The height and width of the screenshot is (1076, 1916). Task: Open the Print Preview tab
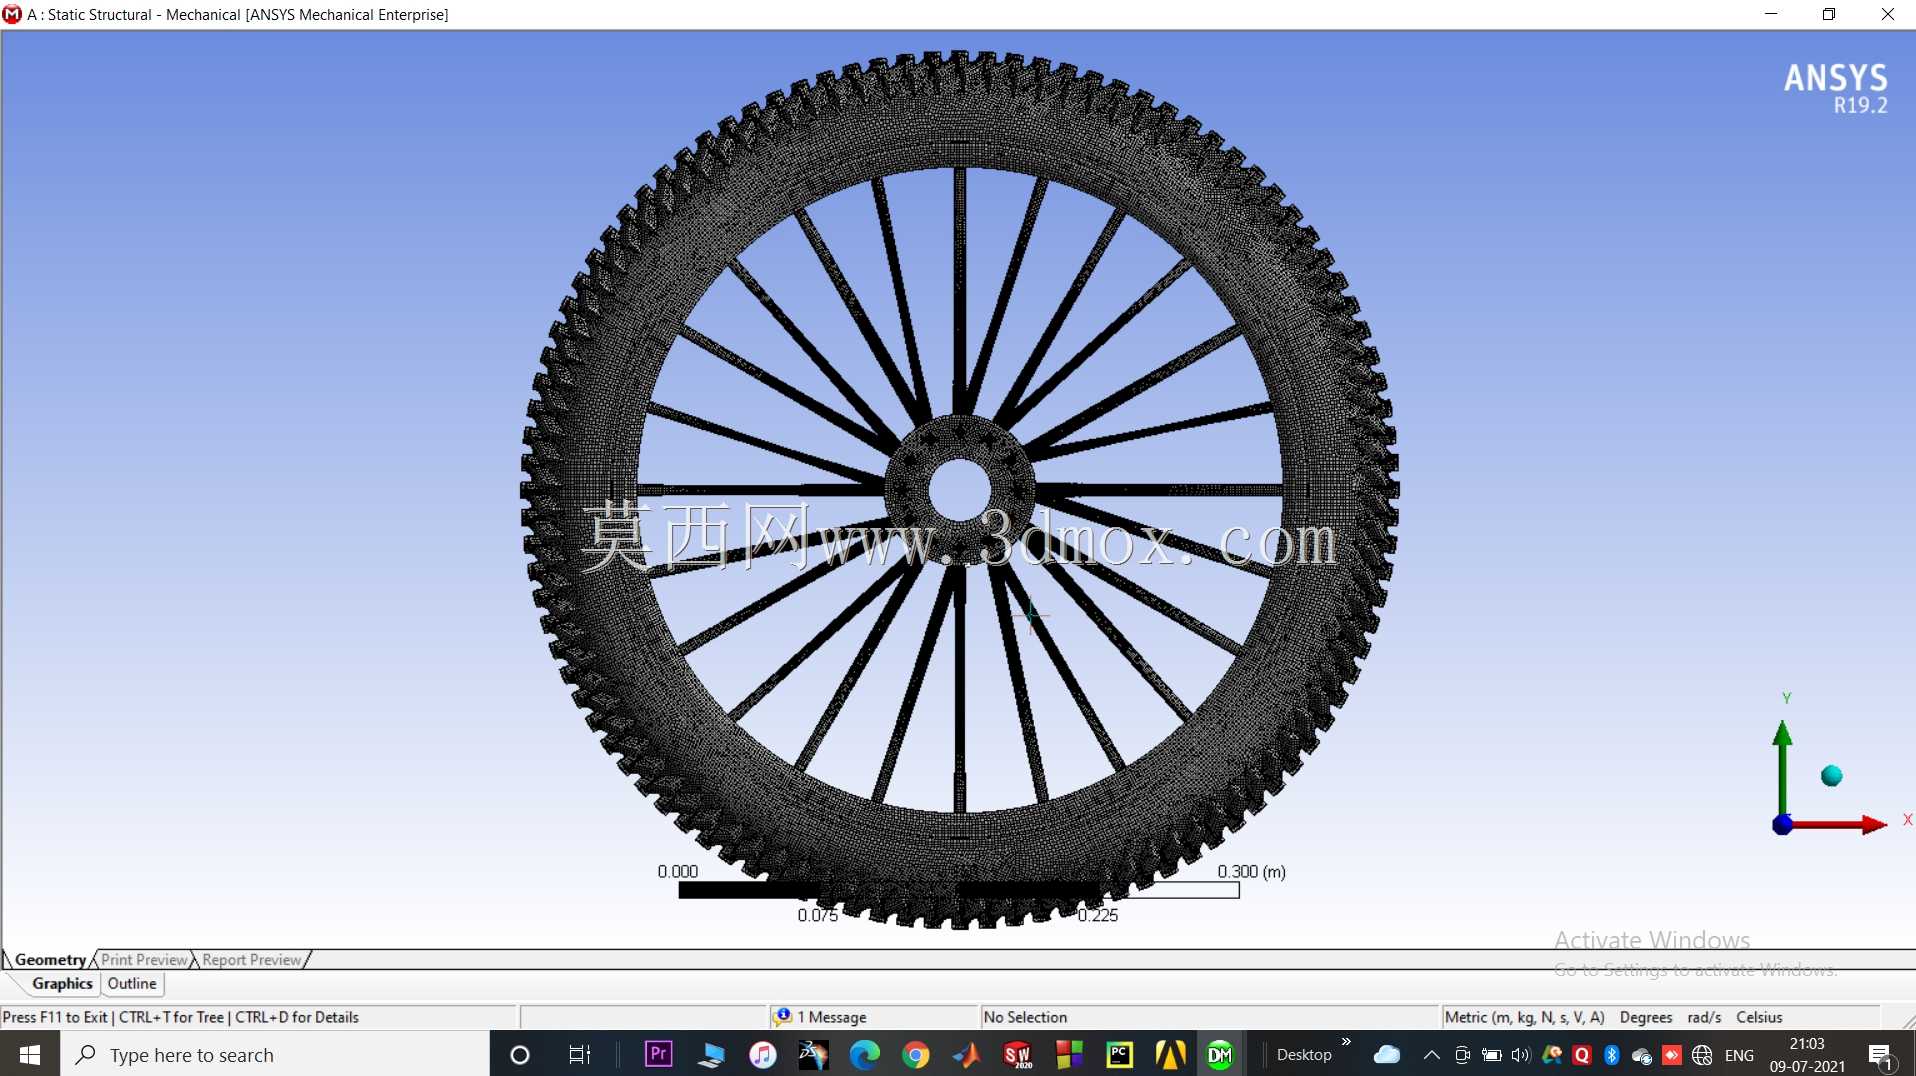click(x=144, y=959)
